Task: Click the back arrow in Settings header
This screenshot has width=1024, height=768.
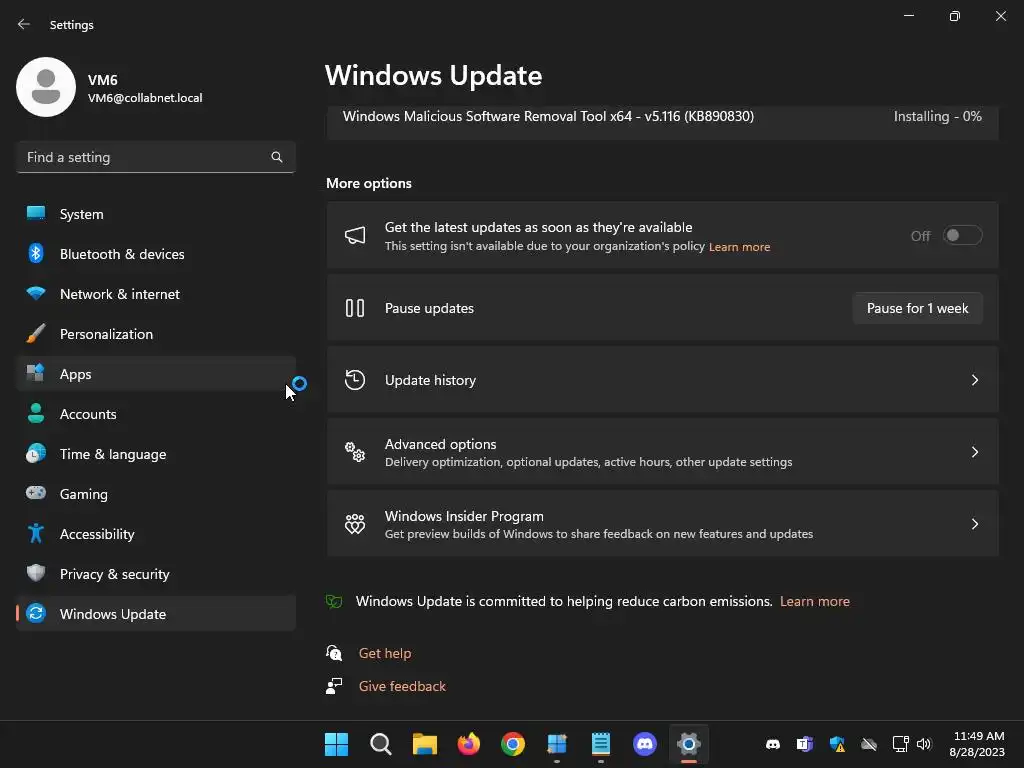Action: (24, 24)
